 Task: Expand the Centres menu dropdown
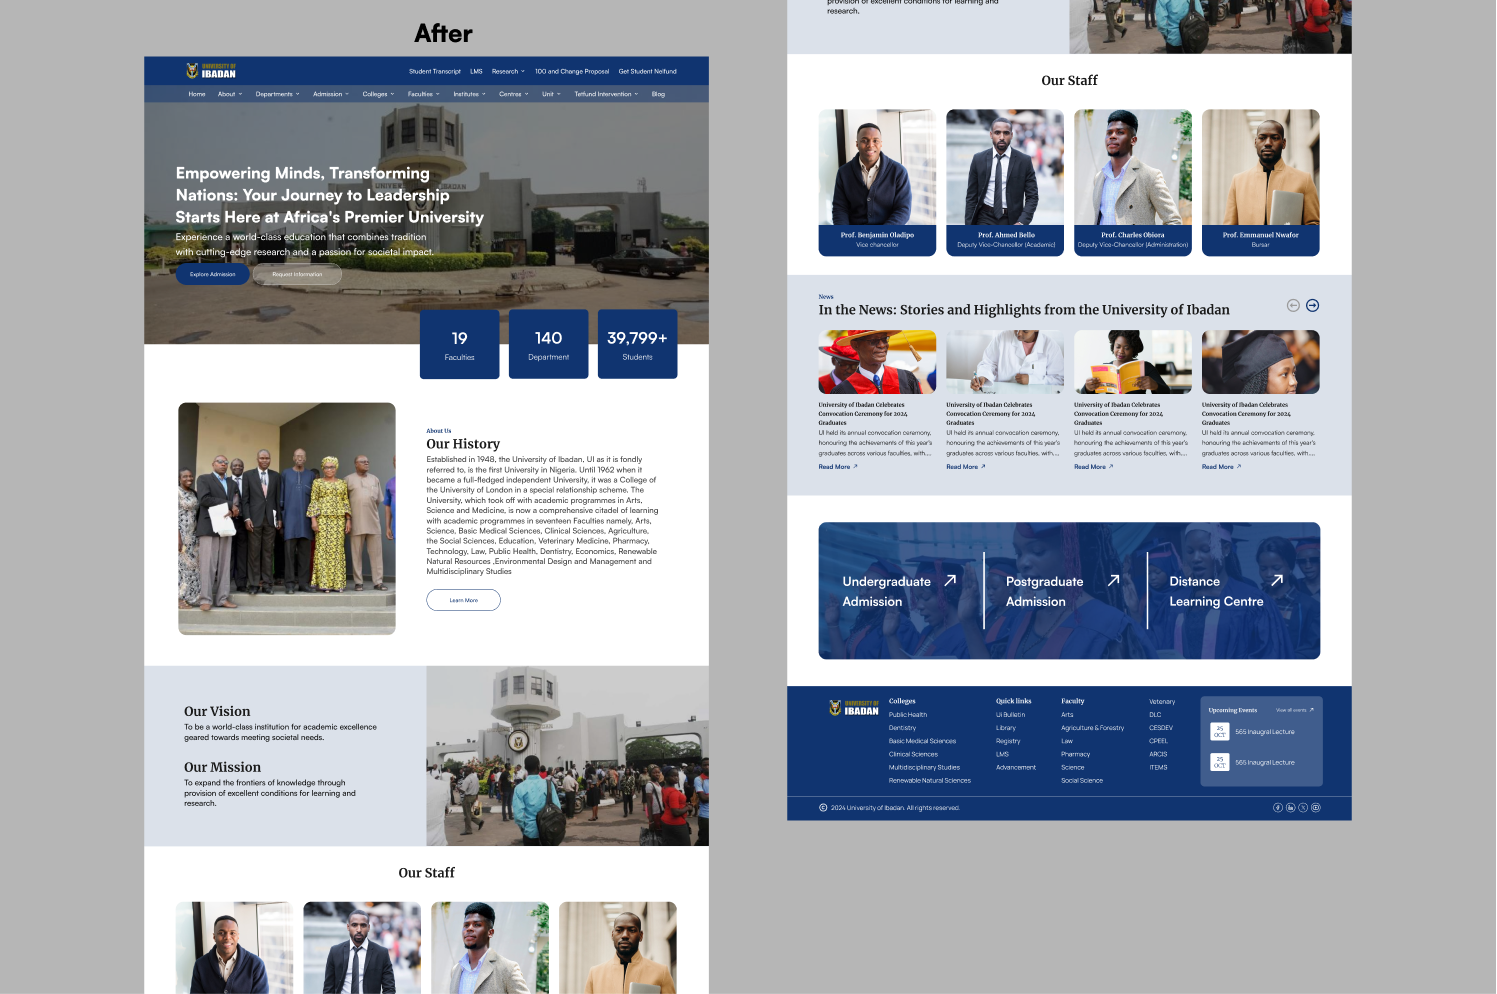[514, 94]
